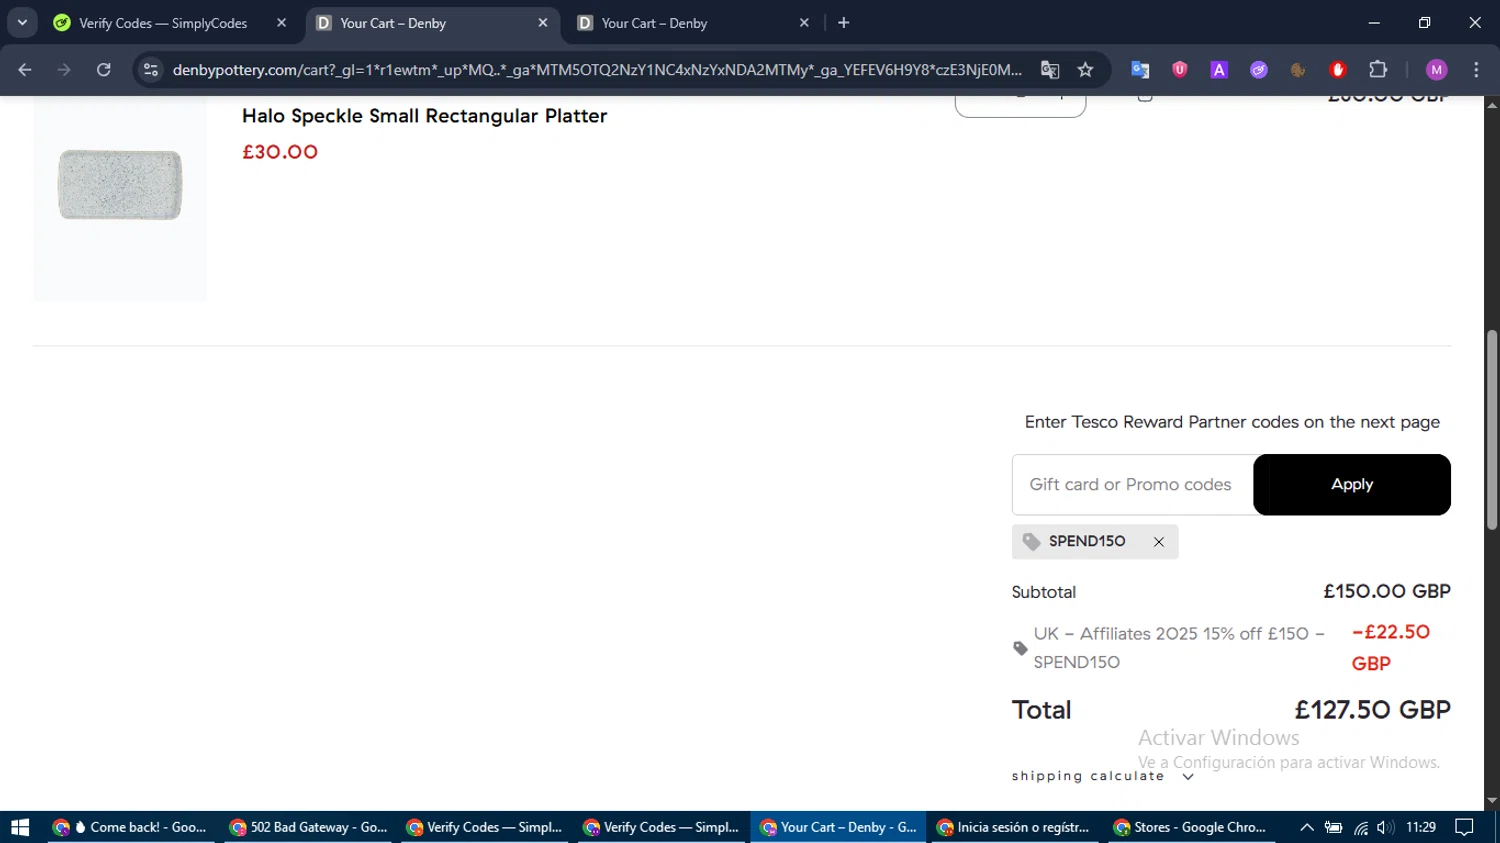Open '502 Bad Gateway' taskbar window
Screen dimensions: 1500x843
308,827
